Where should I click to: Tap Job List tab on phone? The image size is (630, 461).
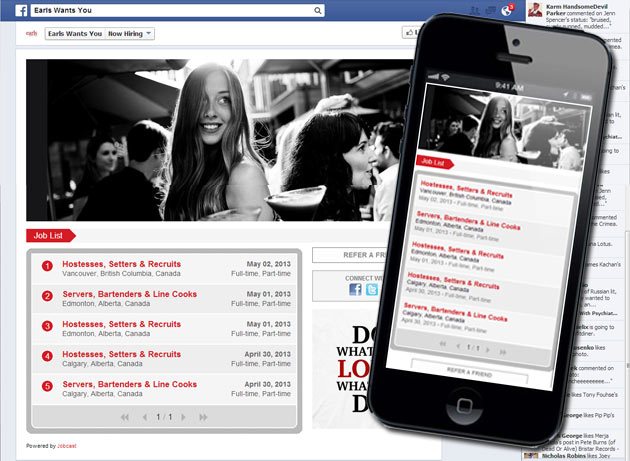click(x=434, y=162)
